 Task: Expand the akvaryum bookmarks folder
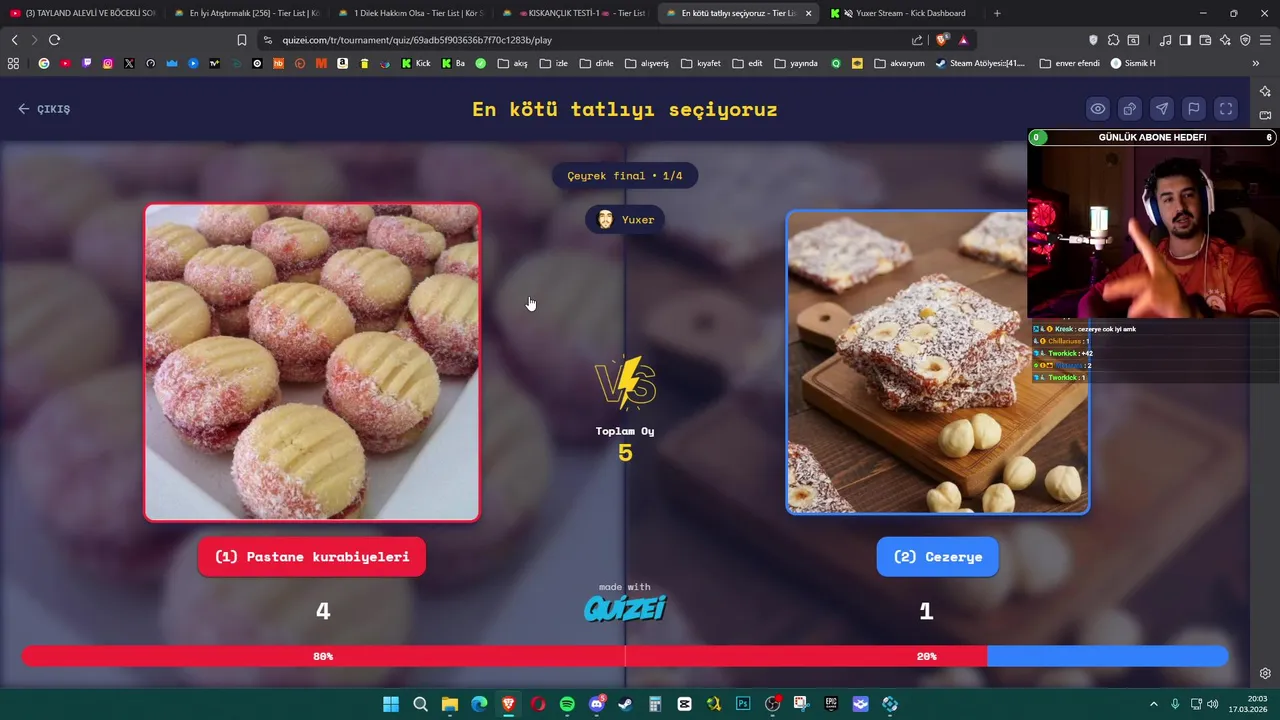pos(899,63)
